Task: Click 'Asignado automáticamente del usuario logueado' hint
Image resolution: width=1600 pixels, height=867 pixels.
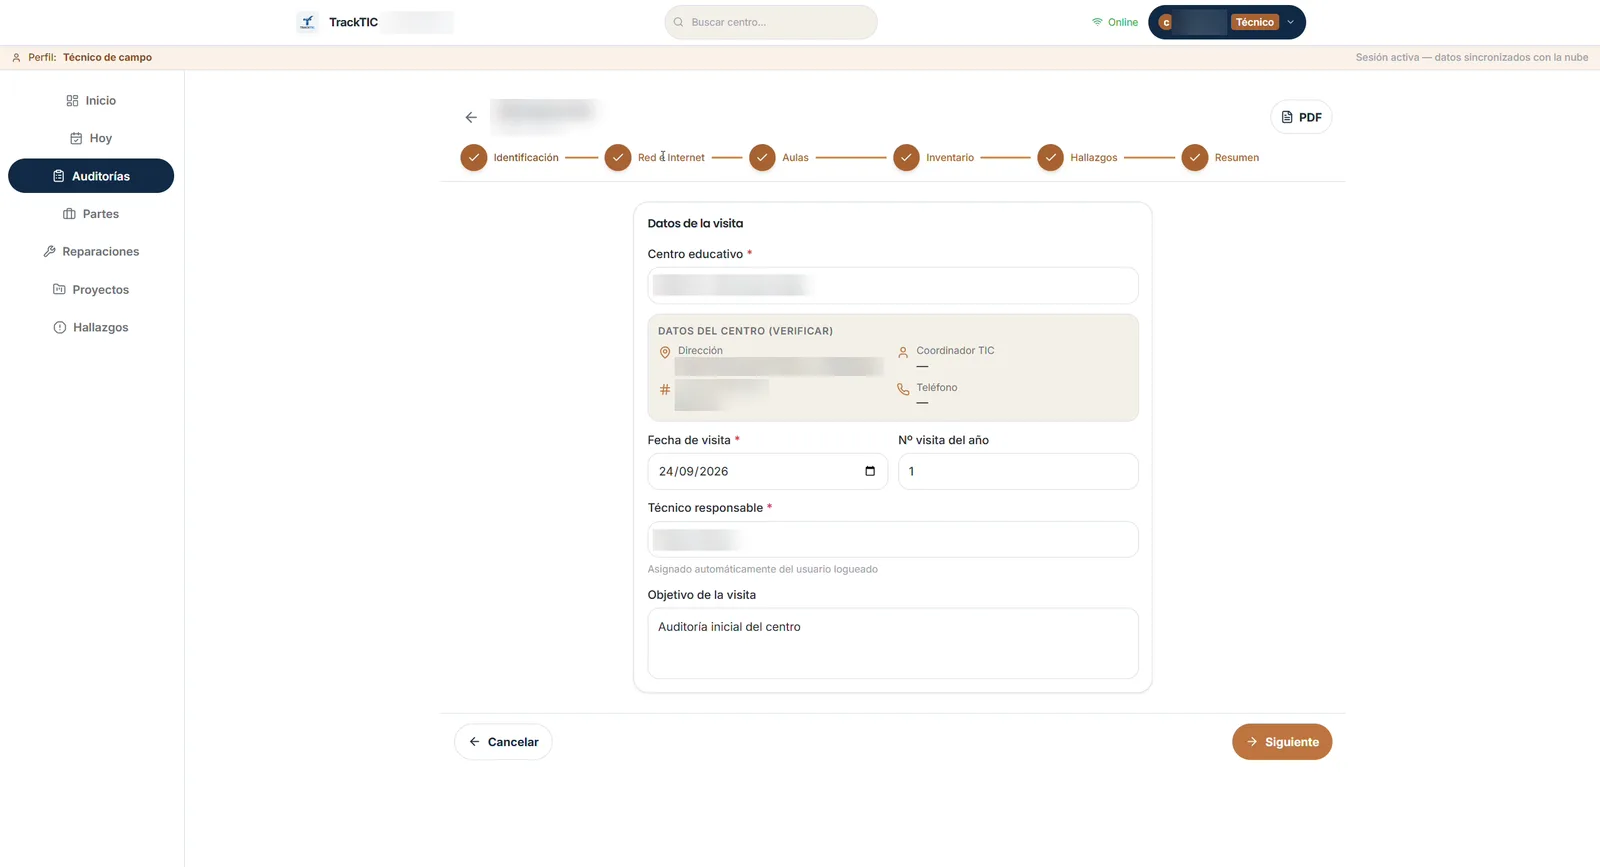Action: click(x=763, y=570)
